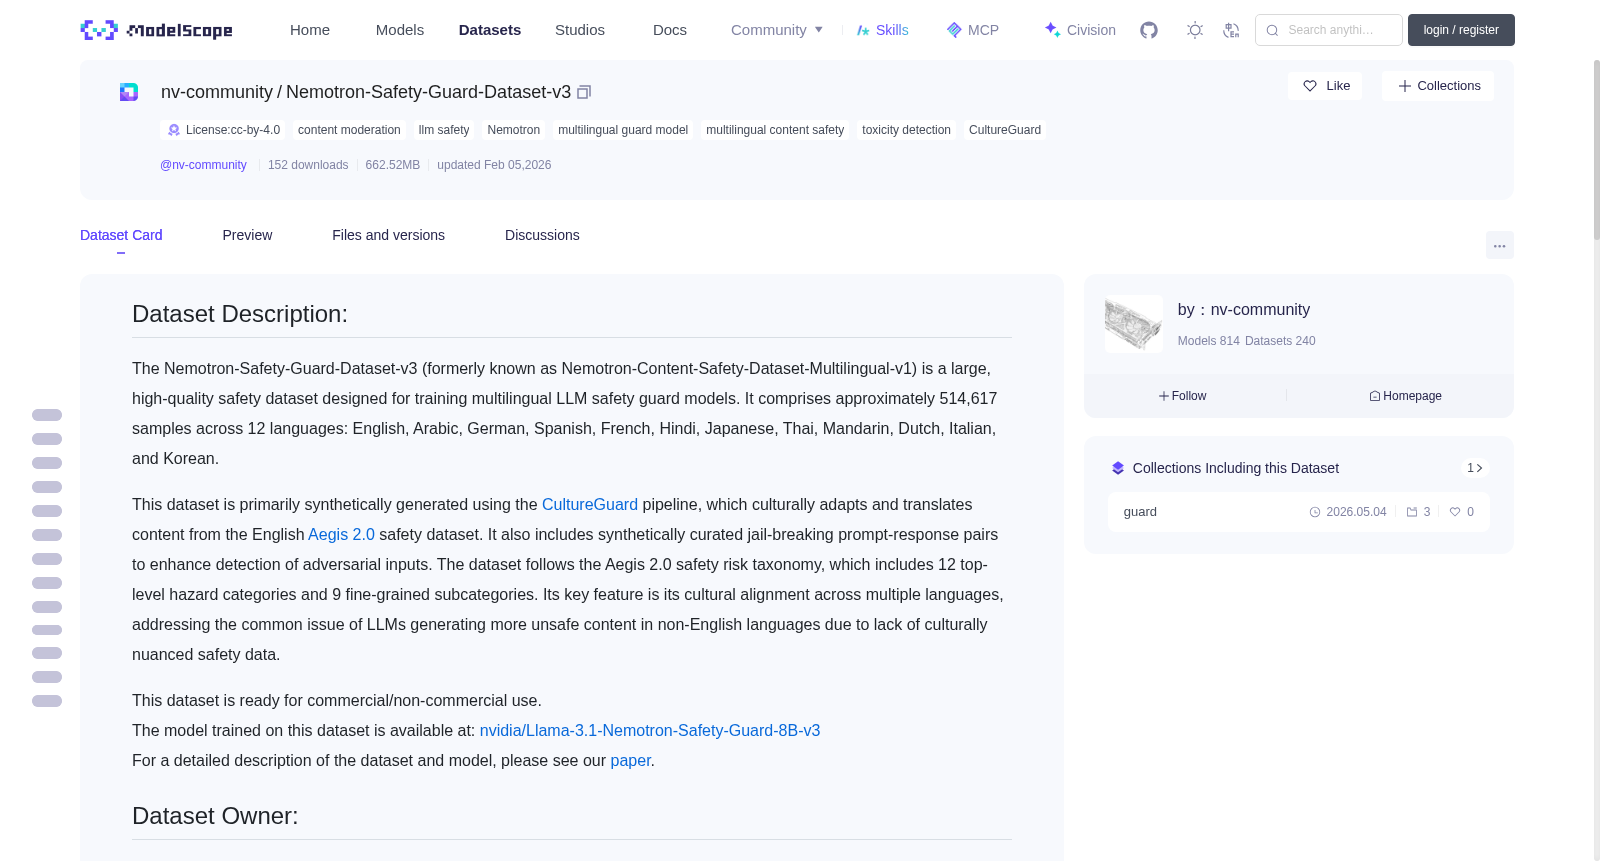Expand the Community dropdown menu

pos(777,30)
